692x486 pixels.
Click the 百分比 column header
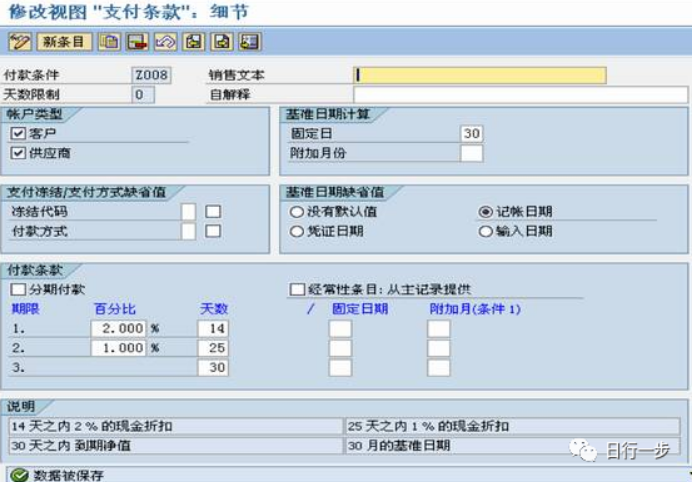pos(115,309)
